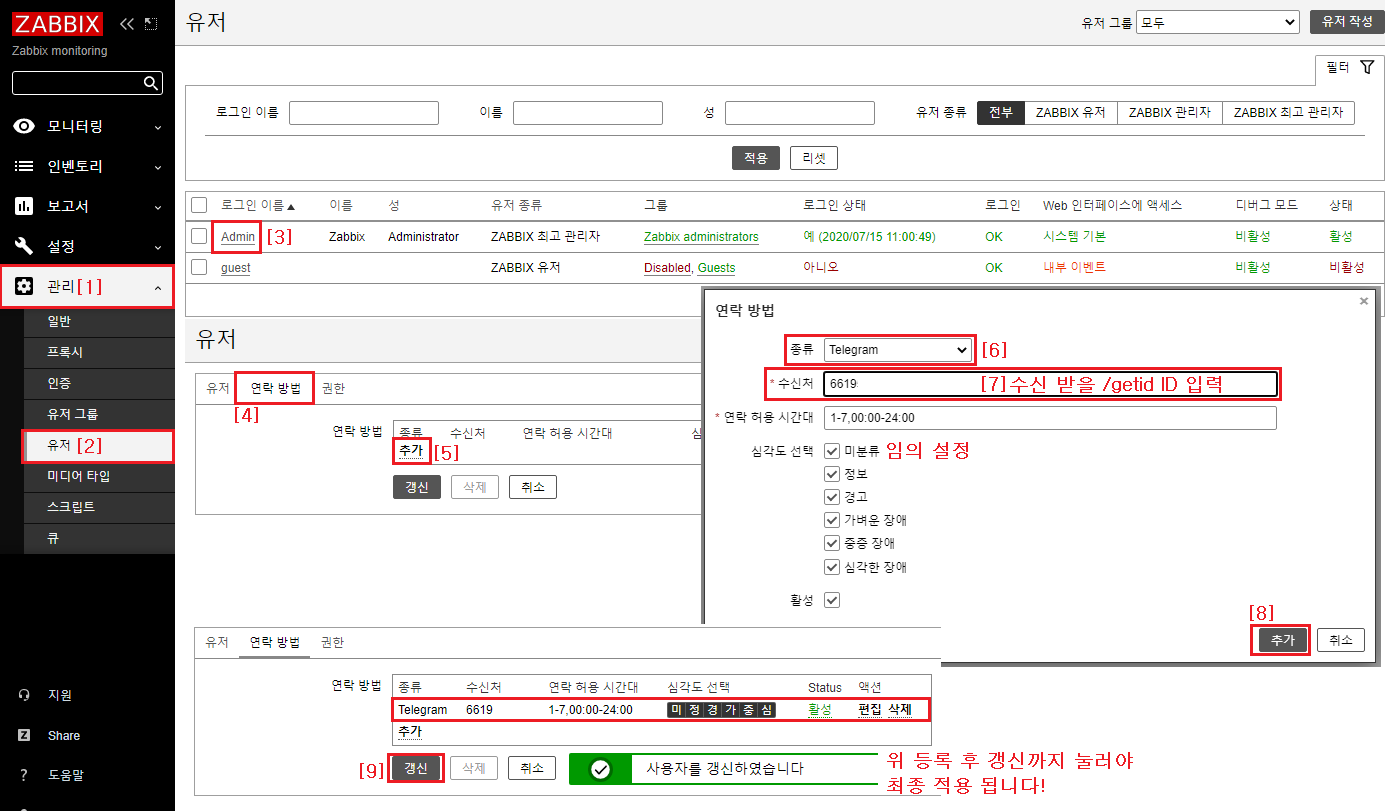
Task: Click the search magnifier icon
Action: pyautogui.click(x=150, y=83)
